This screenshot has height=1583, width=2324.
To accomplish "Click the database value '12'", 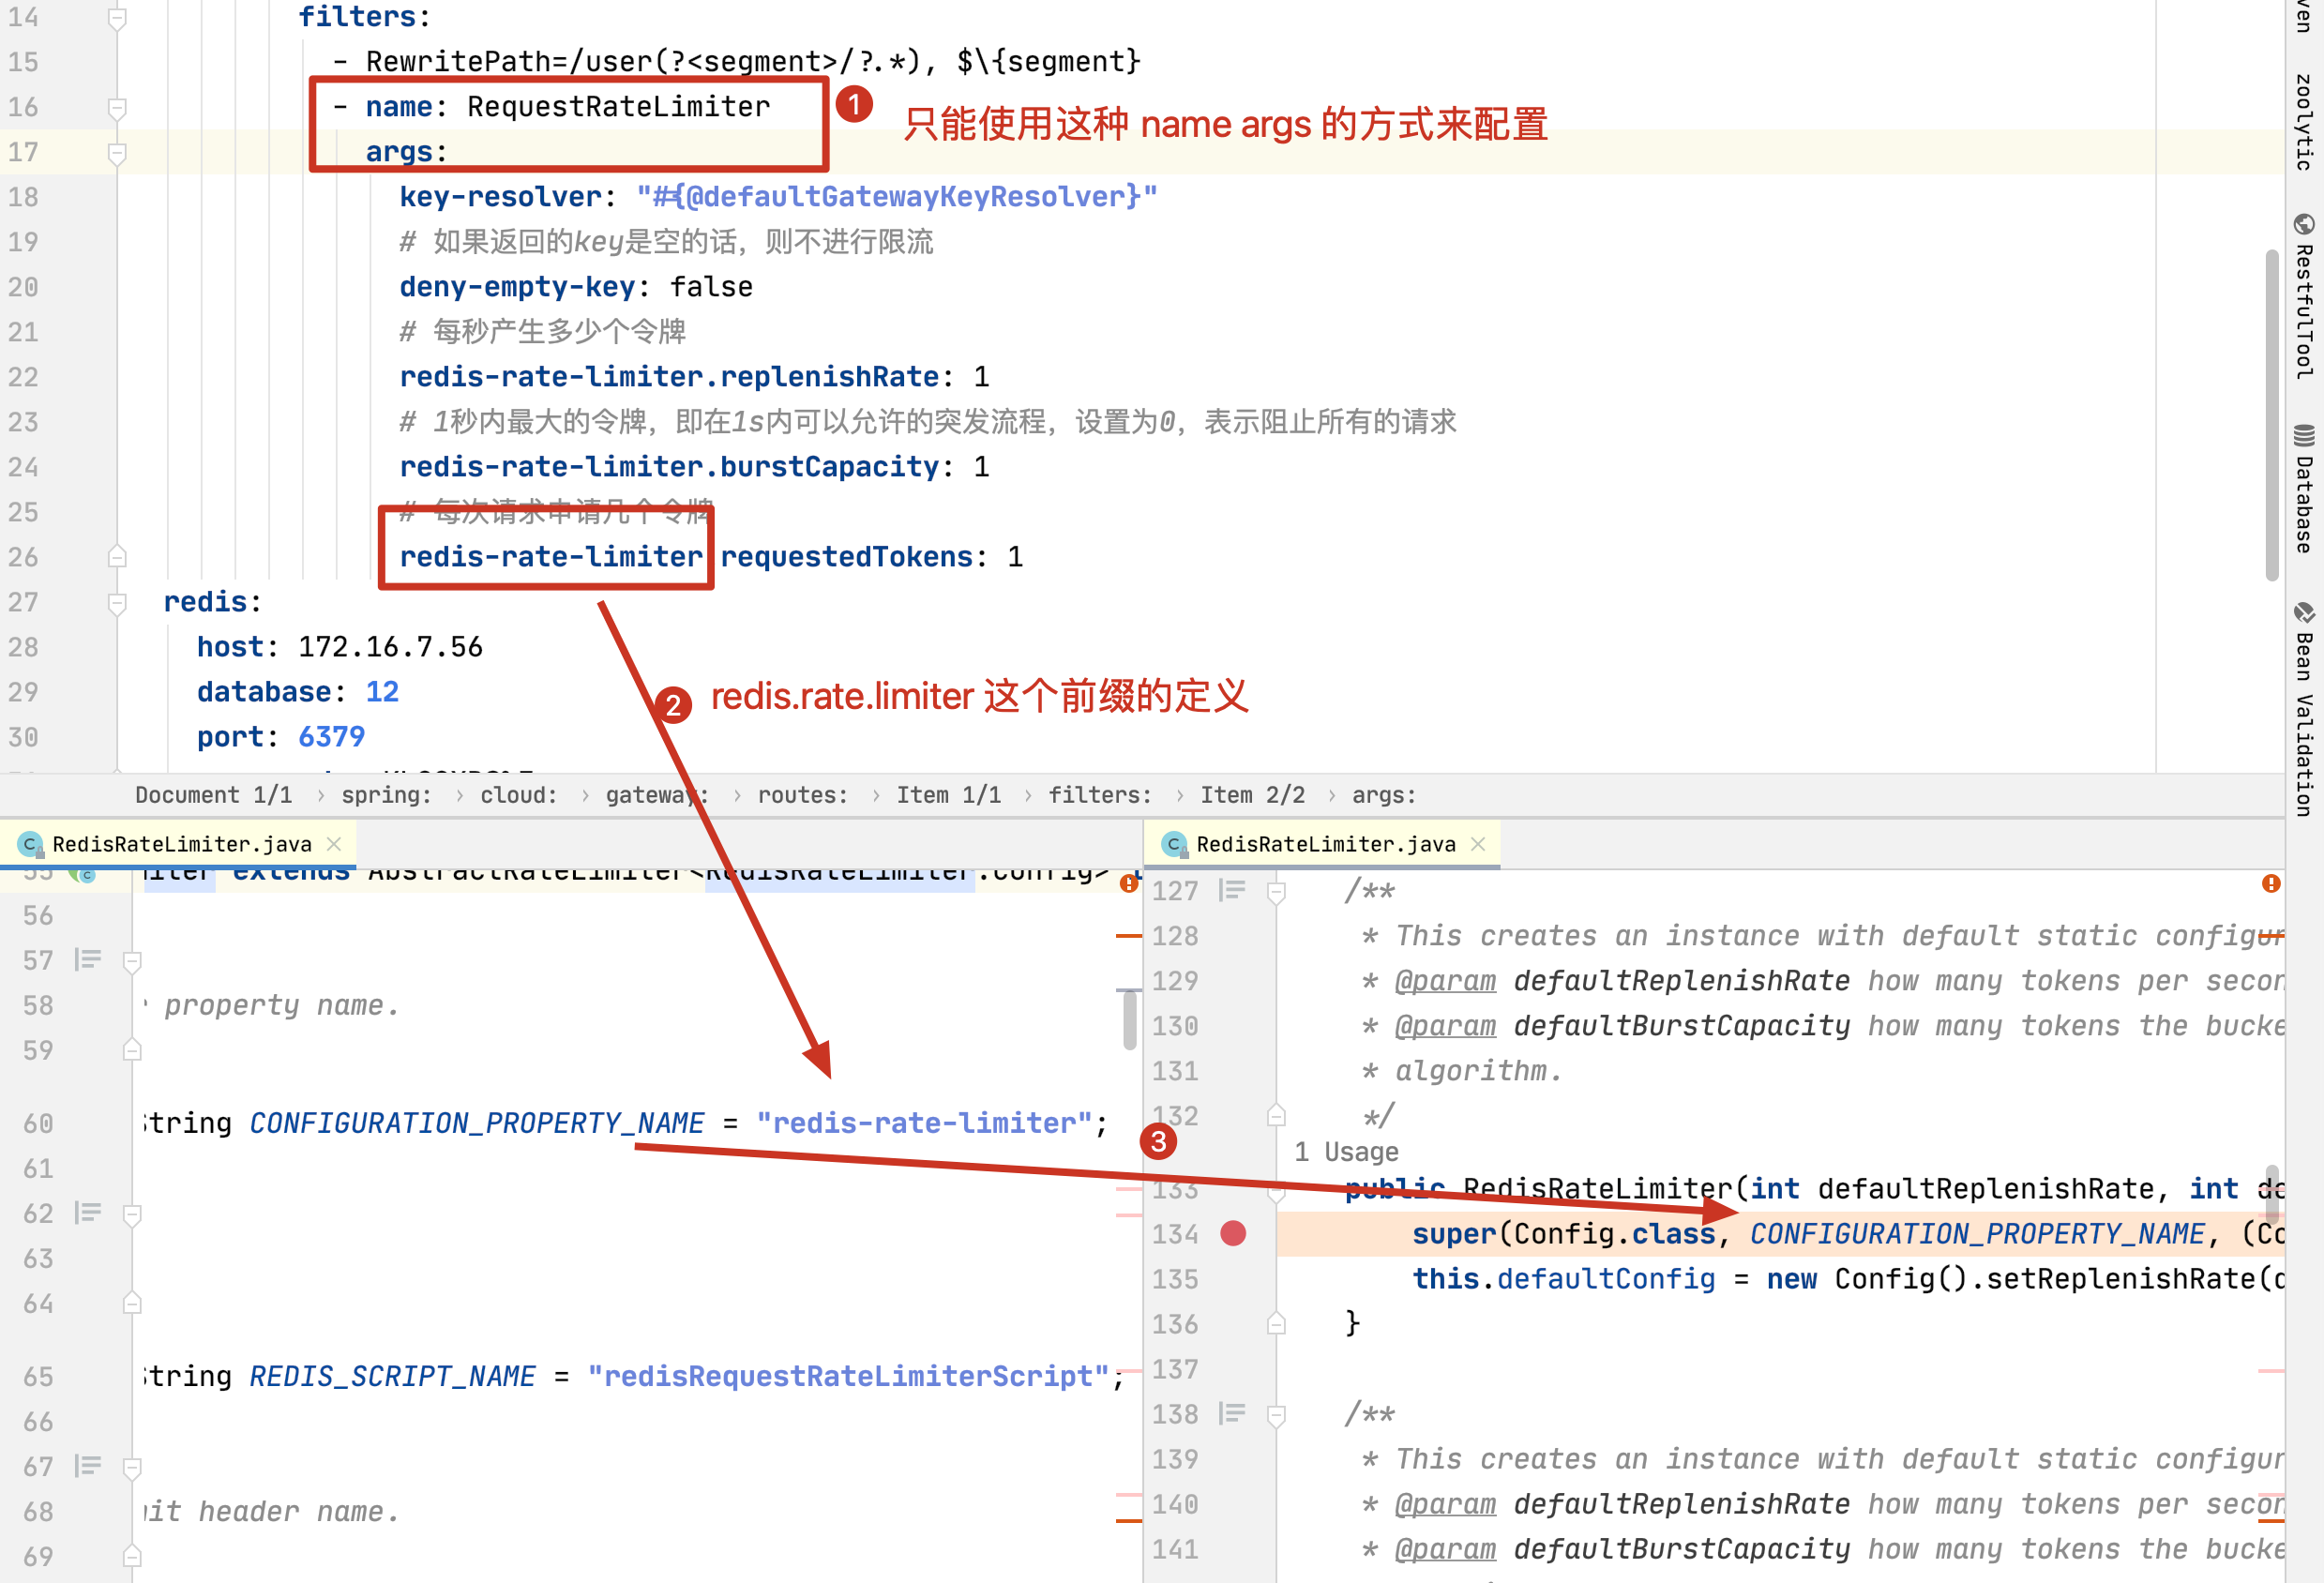I will click(382, 692).
